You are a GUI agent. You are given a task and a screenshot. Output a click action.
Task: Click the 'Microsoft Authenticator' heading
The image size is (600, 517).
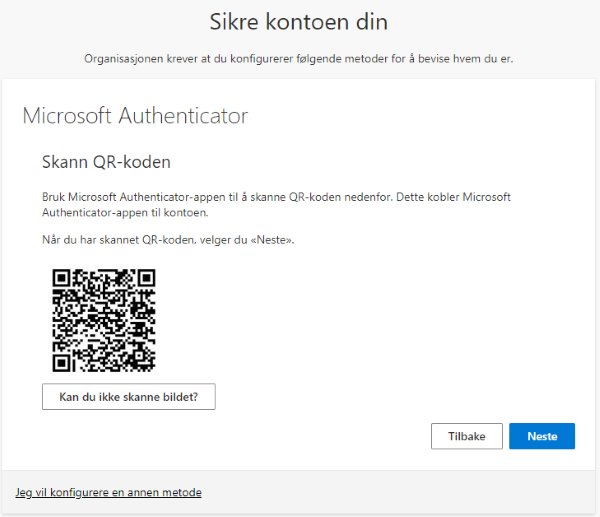(x=135, y=116)
